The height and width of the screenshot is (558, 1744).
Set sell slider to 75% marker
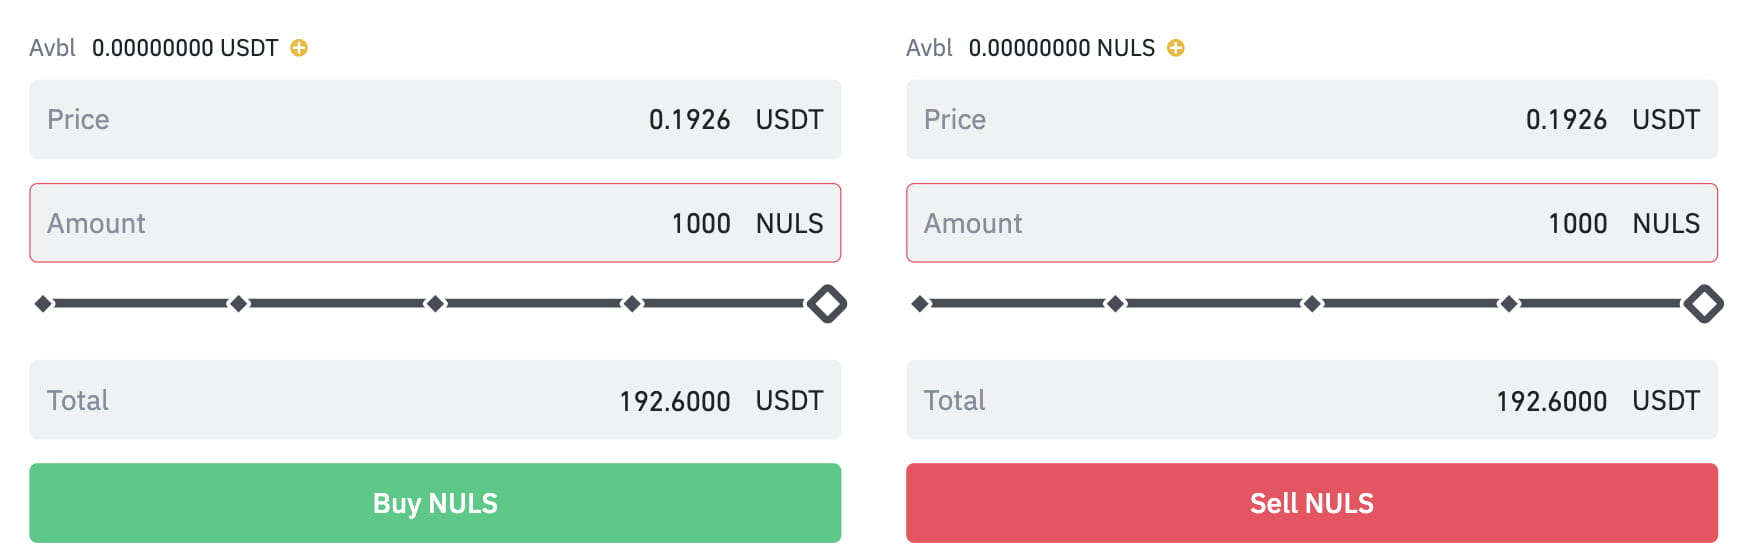pos(1509,304)
